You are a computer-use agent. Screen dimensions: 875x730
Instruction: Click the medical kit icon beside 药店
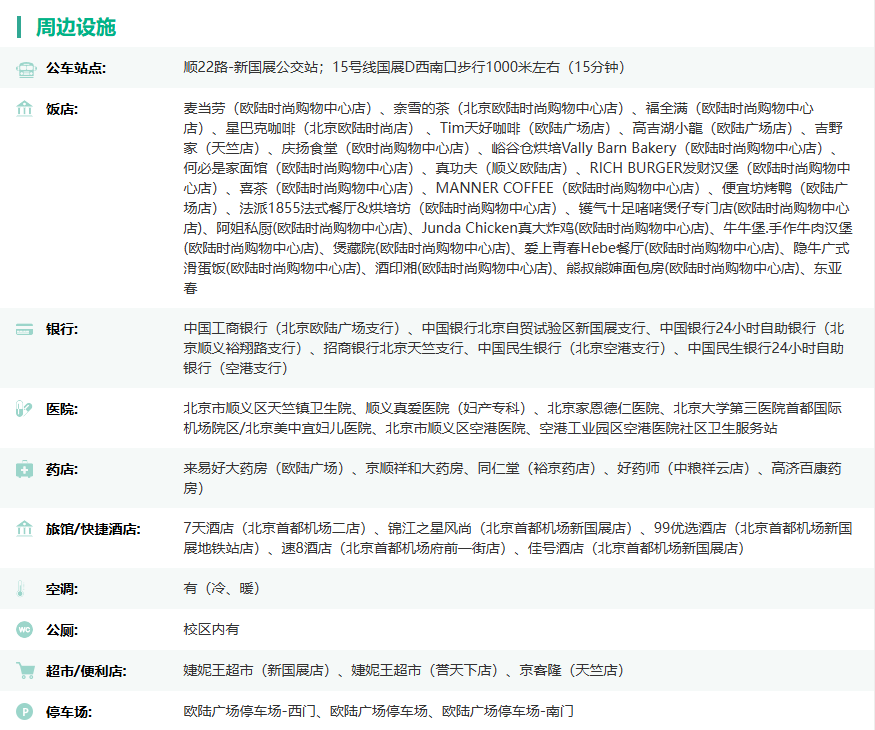pyautogui.click(x=25, y=469)
